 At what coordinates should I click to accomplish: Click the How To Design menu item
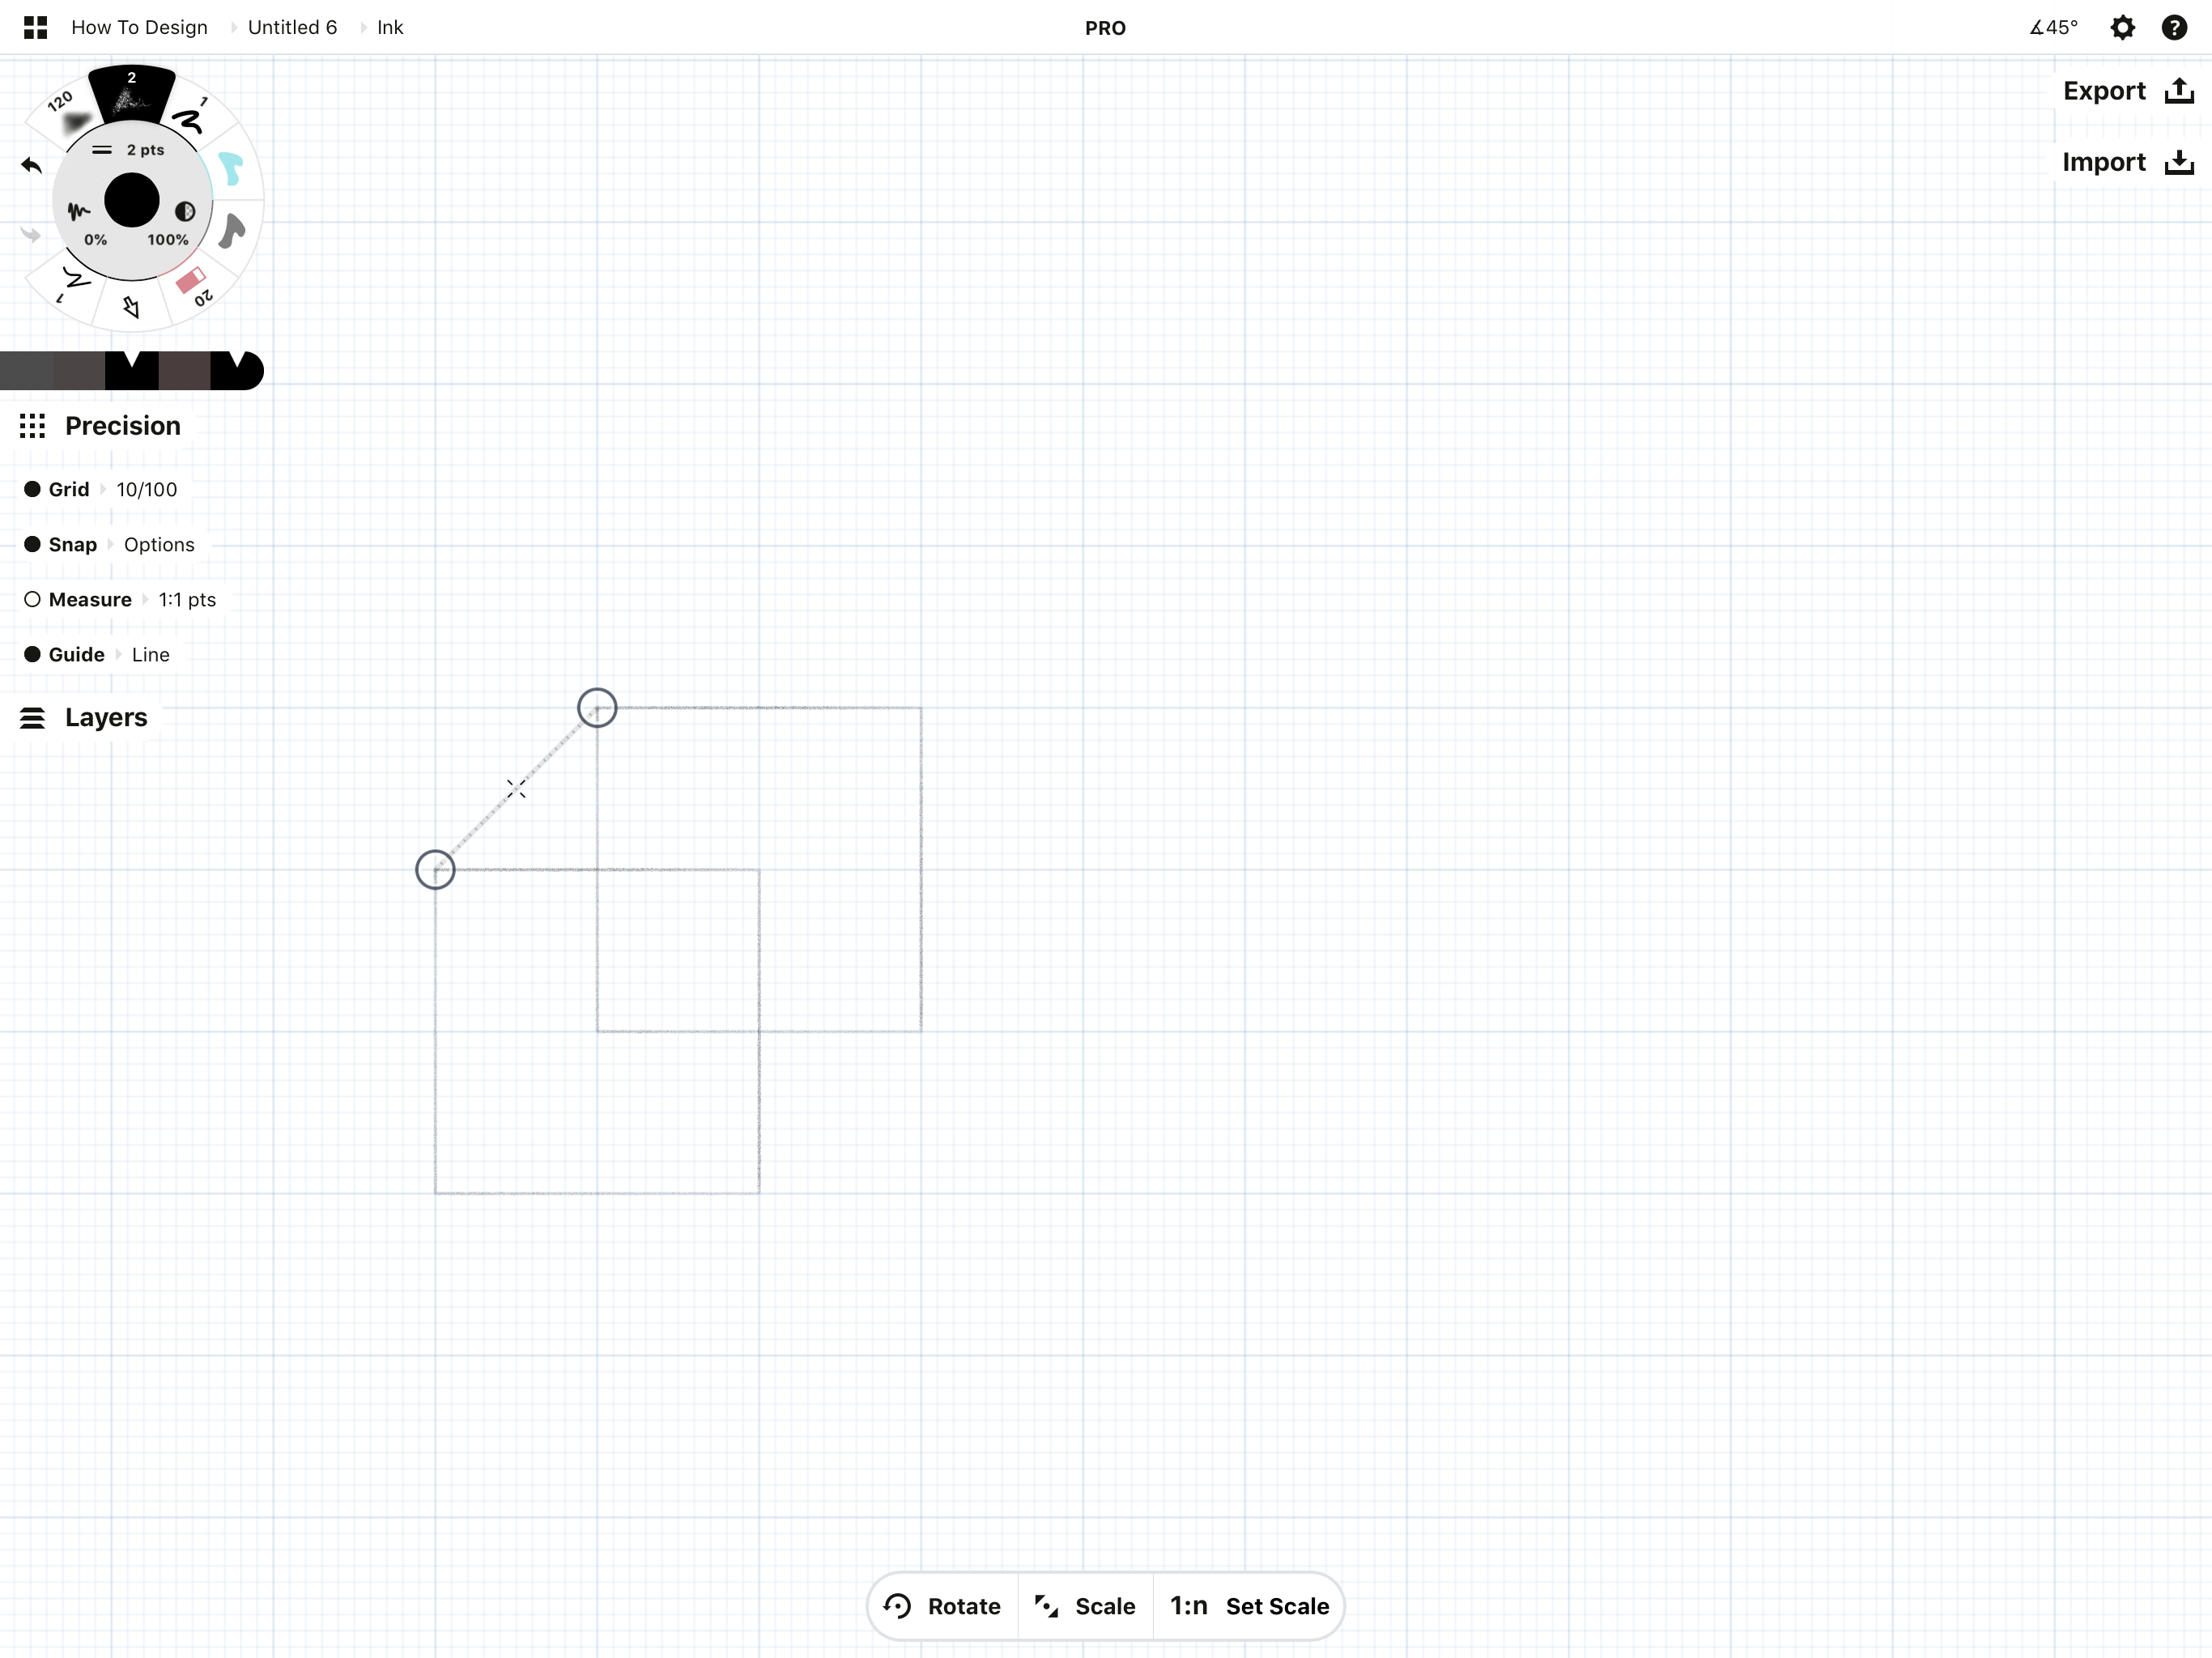(x=136, y=26)
